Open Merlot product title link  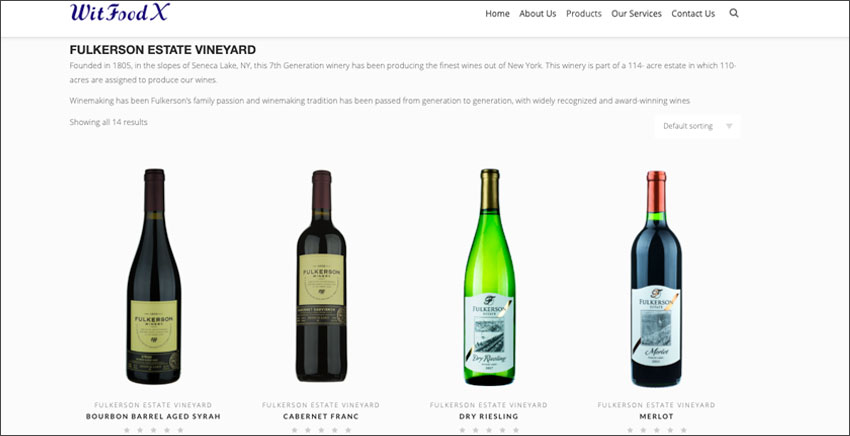656,416
